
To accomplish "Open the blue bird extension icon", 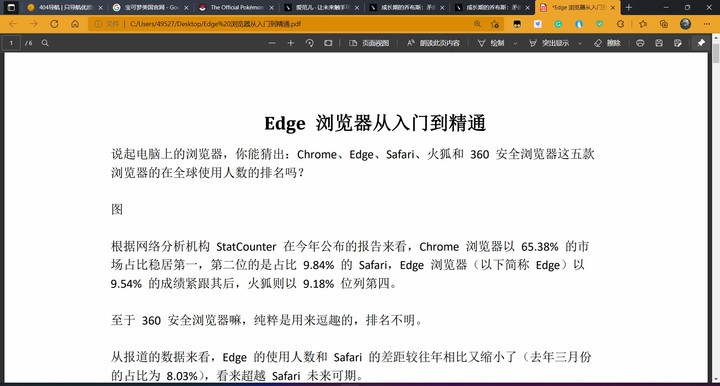I will (x=538, y=24).
